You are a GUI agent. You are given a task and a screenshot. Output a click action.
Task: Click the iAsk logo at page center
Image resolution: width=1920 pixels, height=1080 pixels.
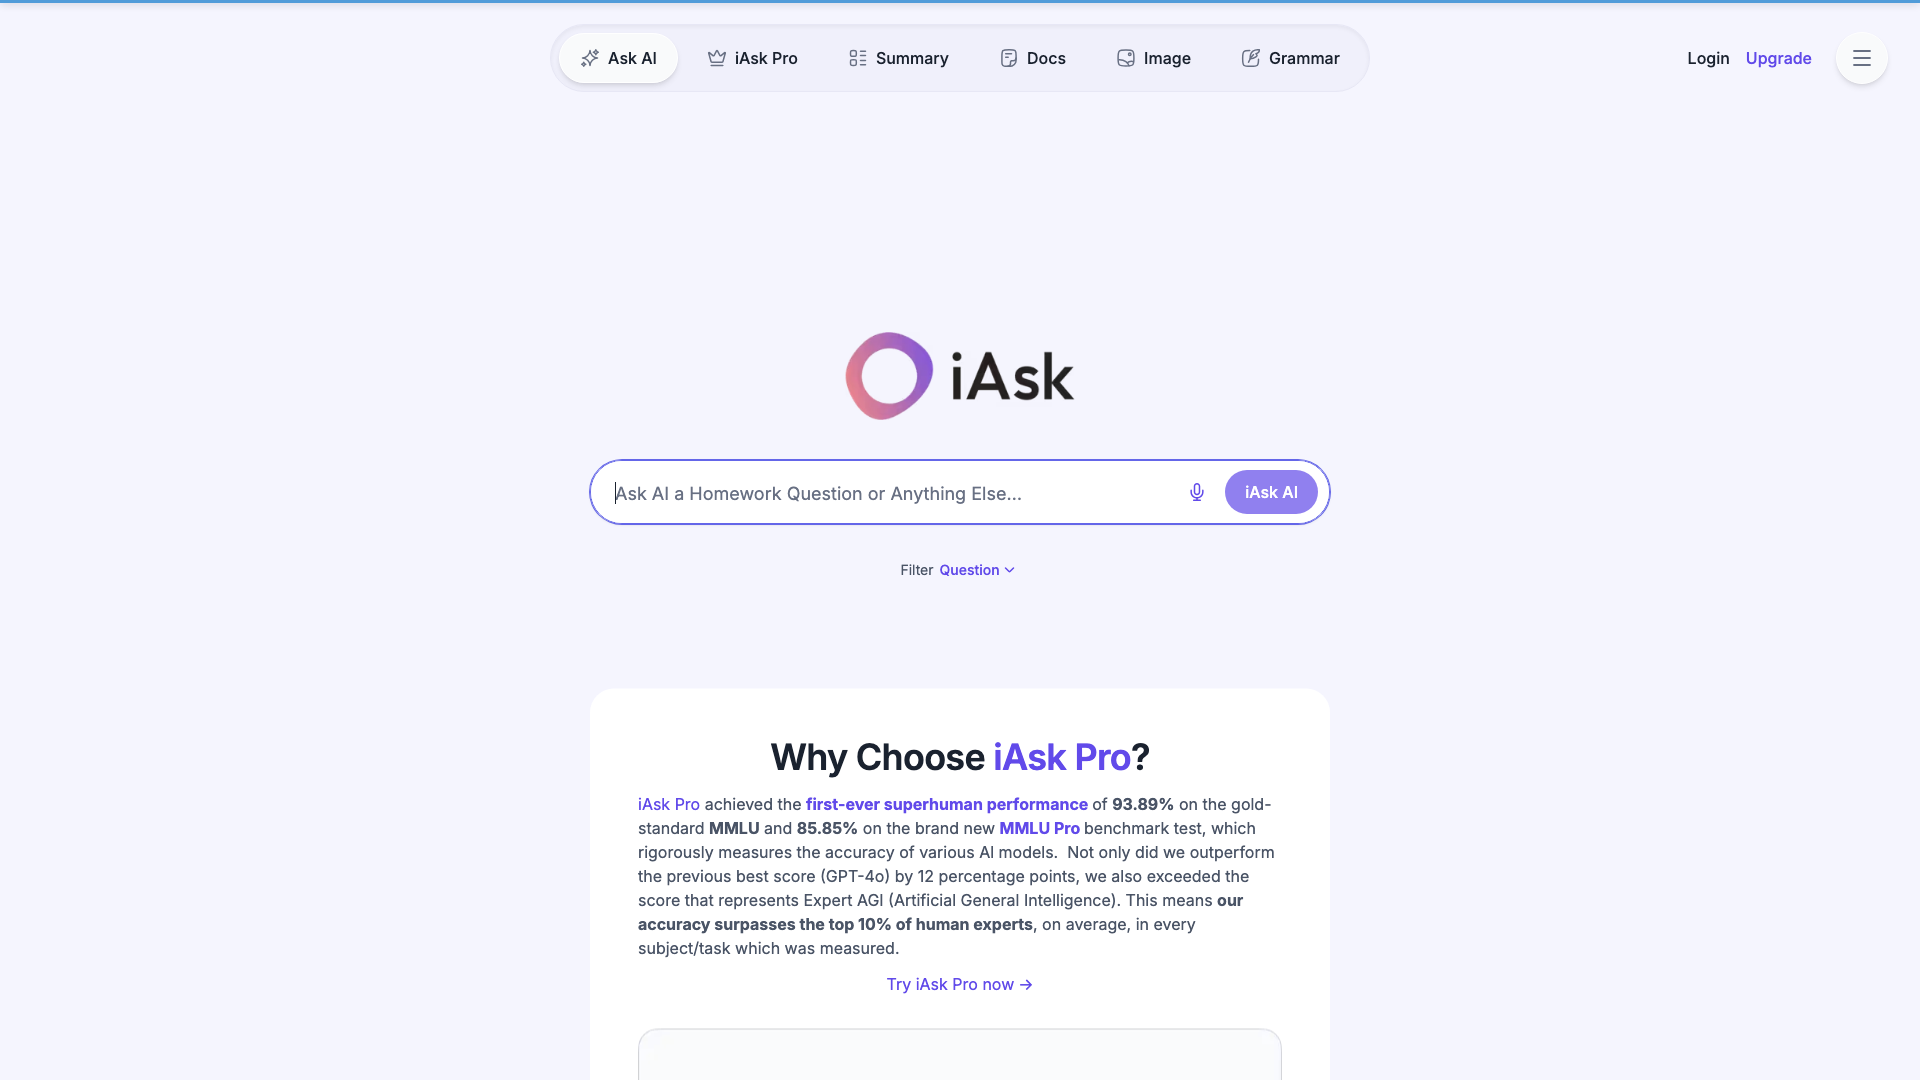coord(960,376)
